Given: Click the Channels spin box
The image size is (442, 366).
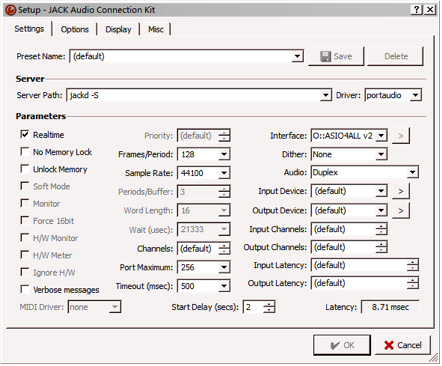Looking at the screenshot, I should [x=203, y=249].
